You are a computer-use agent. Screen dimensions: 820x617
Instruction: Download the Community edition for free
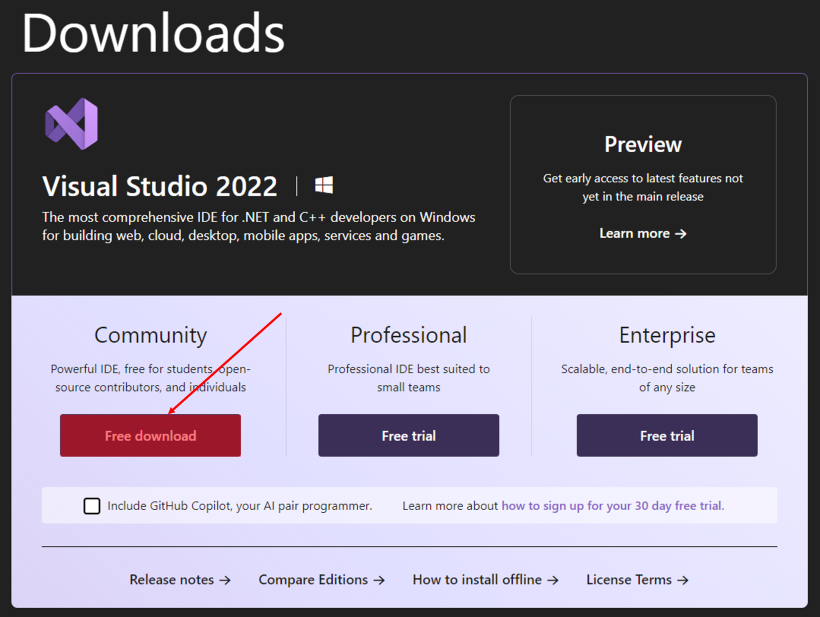point(151,436)
